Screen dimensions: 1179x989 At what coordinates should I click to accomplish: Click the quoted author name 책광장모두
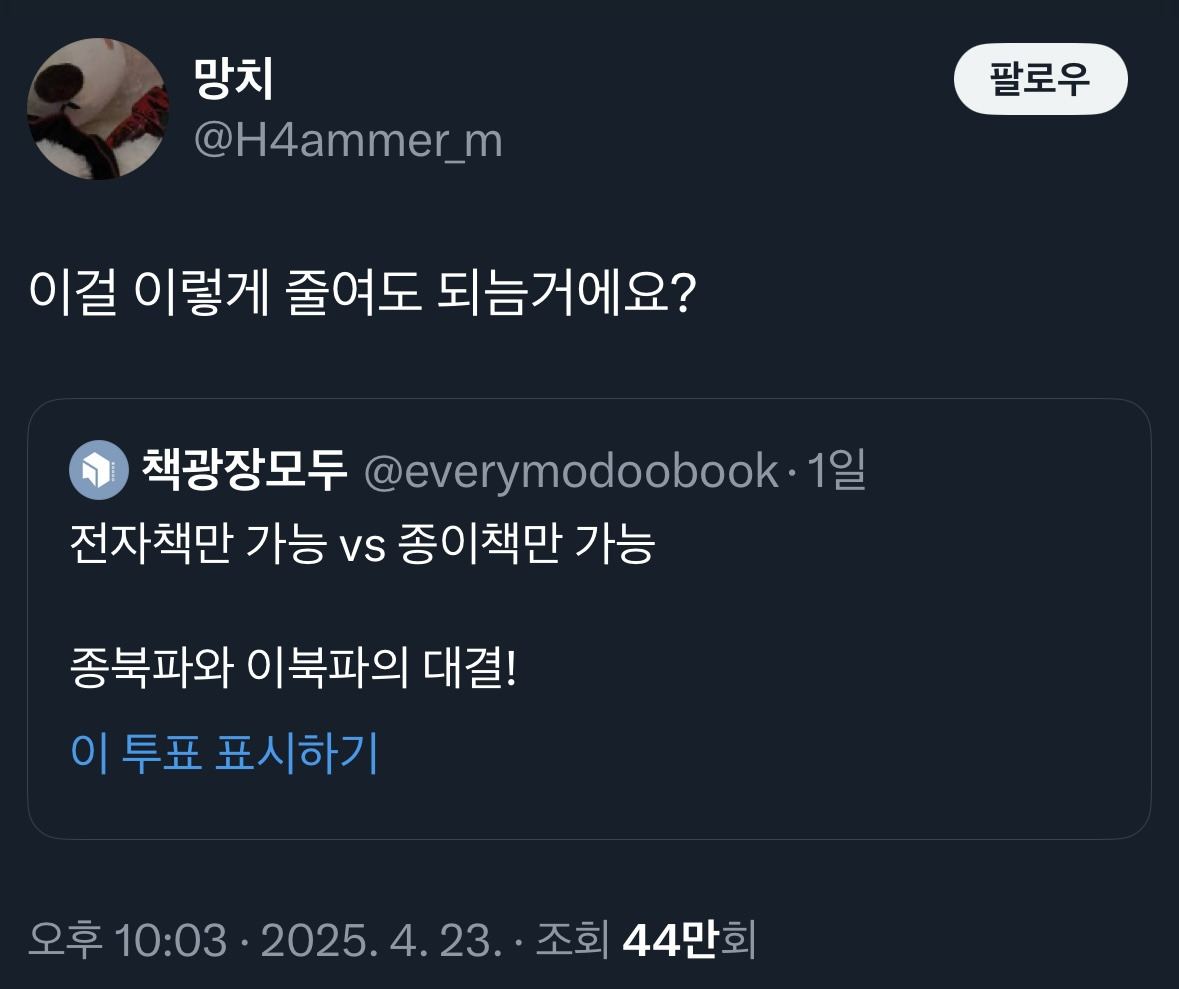[244, 469]
